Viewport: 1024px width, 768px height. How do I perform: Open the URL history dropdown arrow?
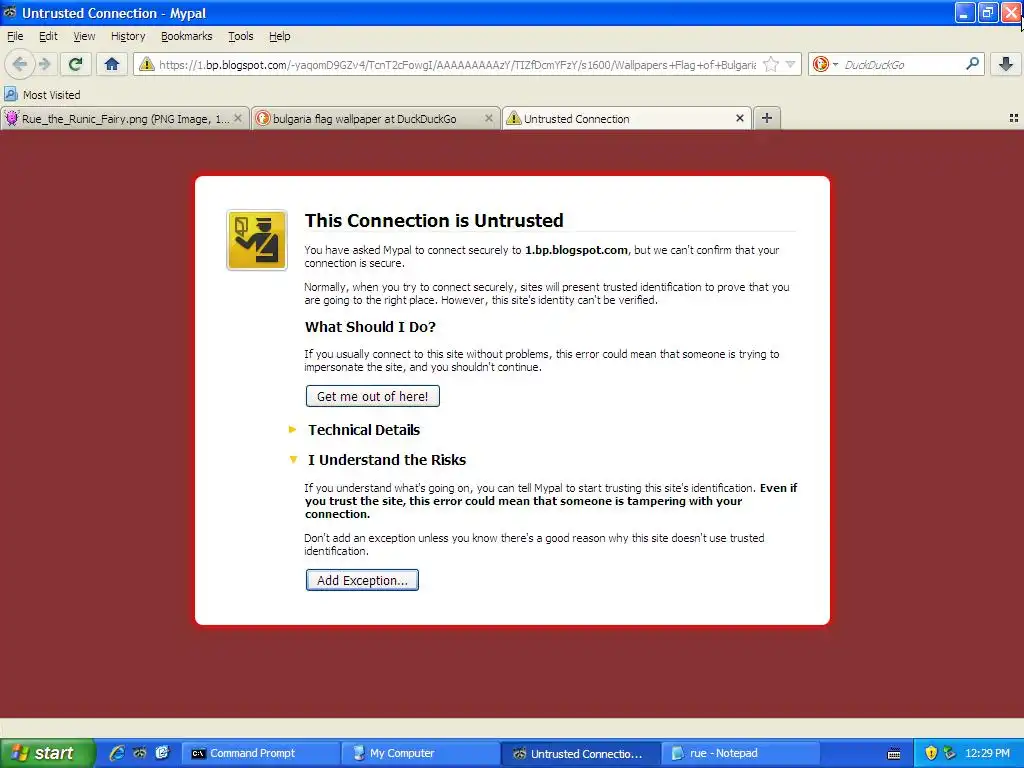(x=790, y=64)
